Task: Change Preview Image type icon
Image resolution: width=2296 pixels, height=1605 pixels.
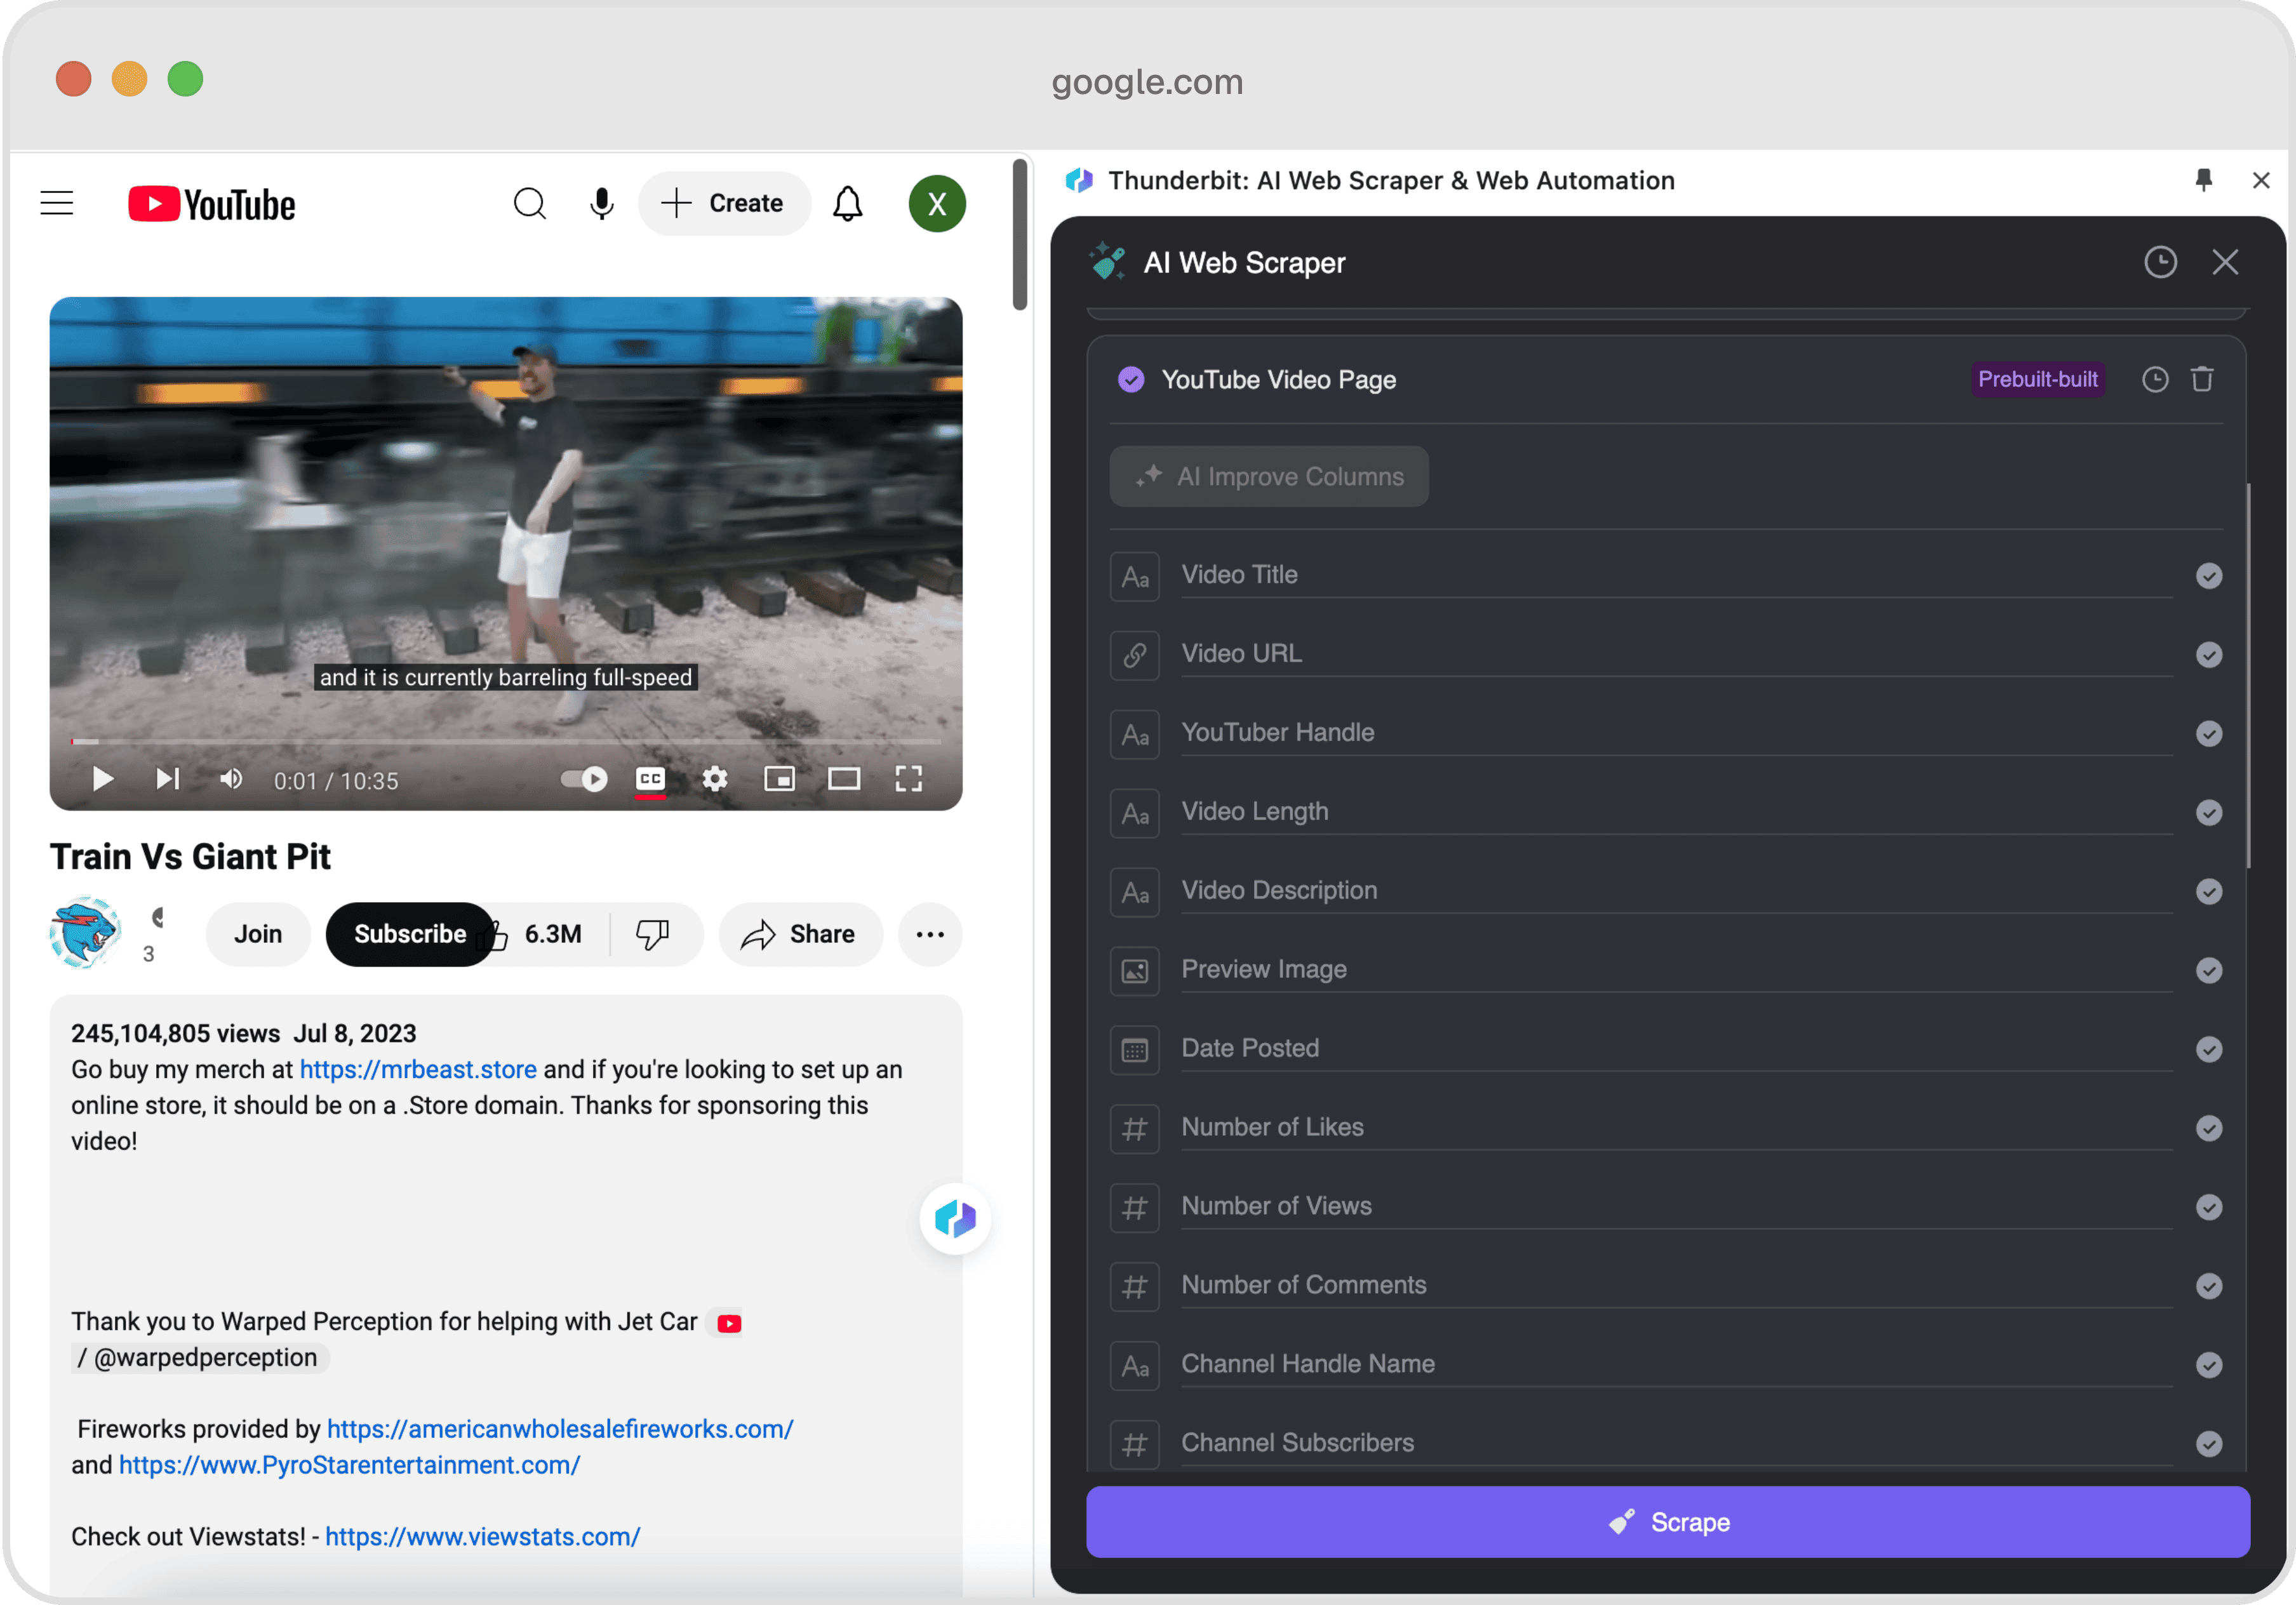Action: click(1134, 971)
